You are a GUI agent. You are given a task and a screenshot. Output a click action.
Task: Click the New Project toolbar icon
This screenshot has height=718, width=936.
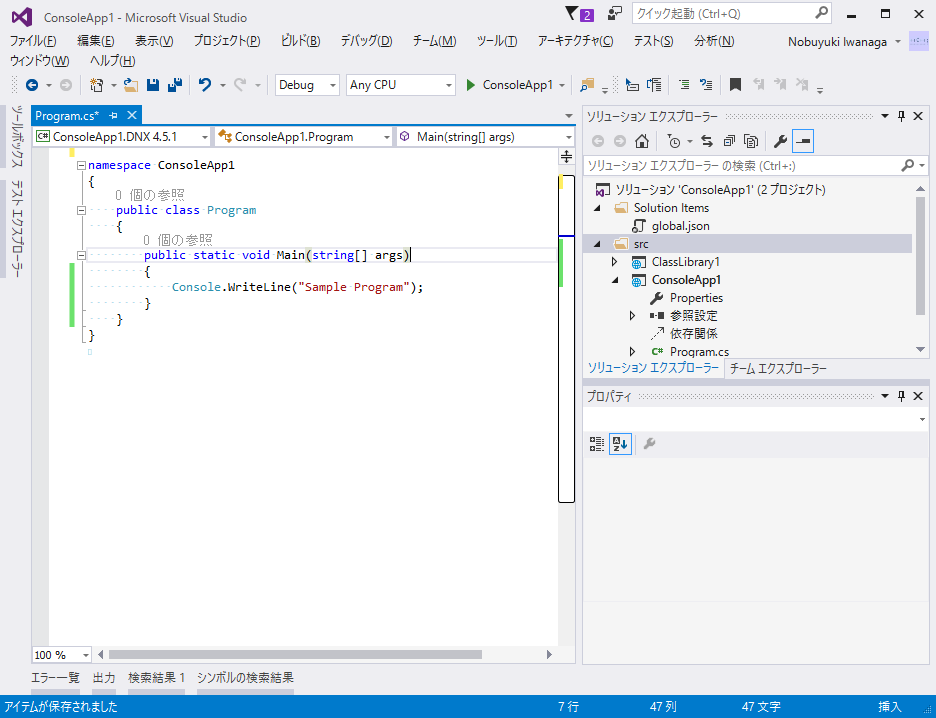[96, 85]
